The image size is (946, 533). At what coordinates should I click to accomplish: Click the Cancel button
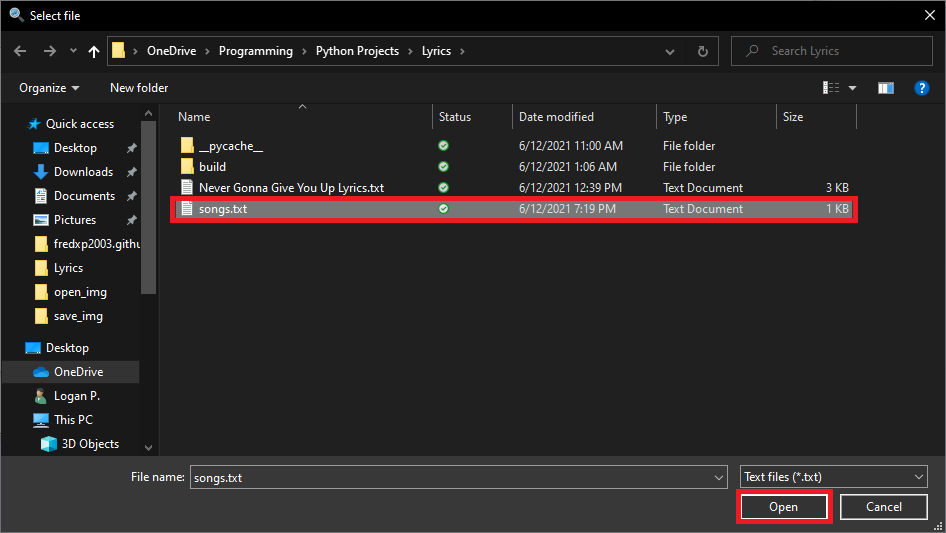pyautogui.click(x=884, y=507)
